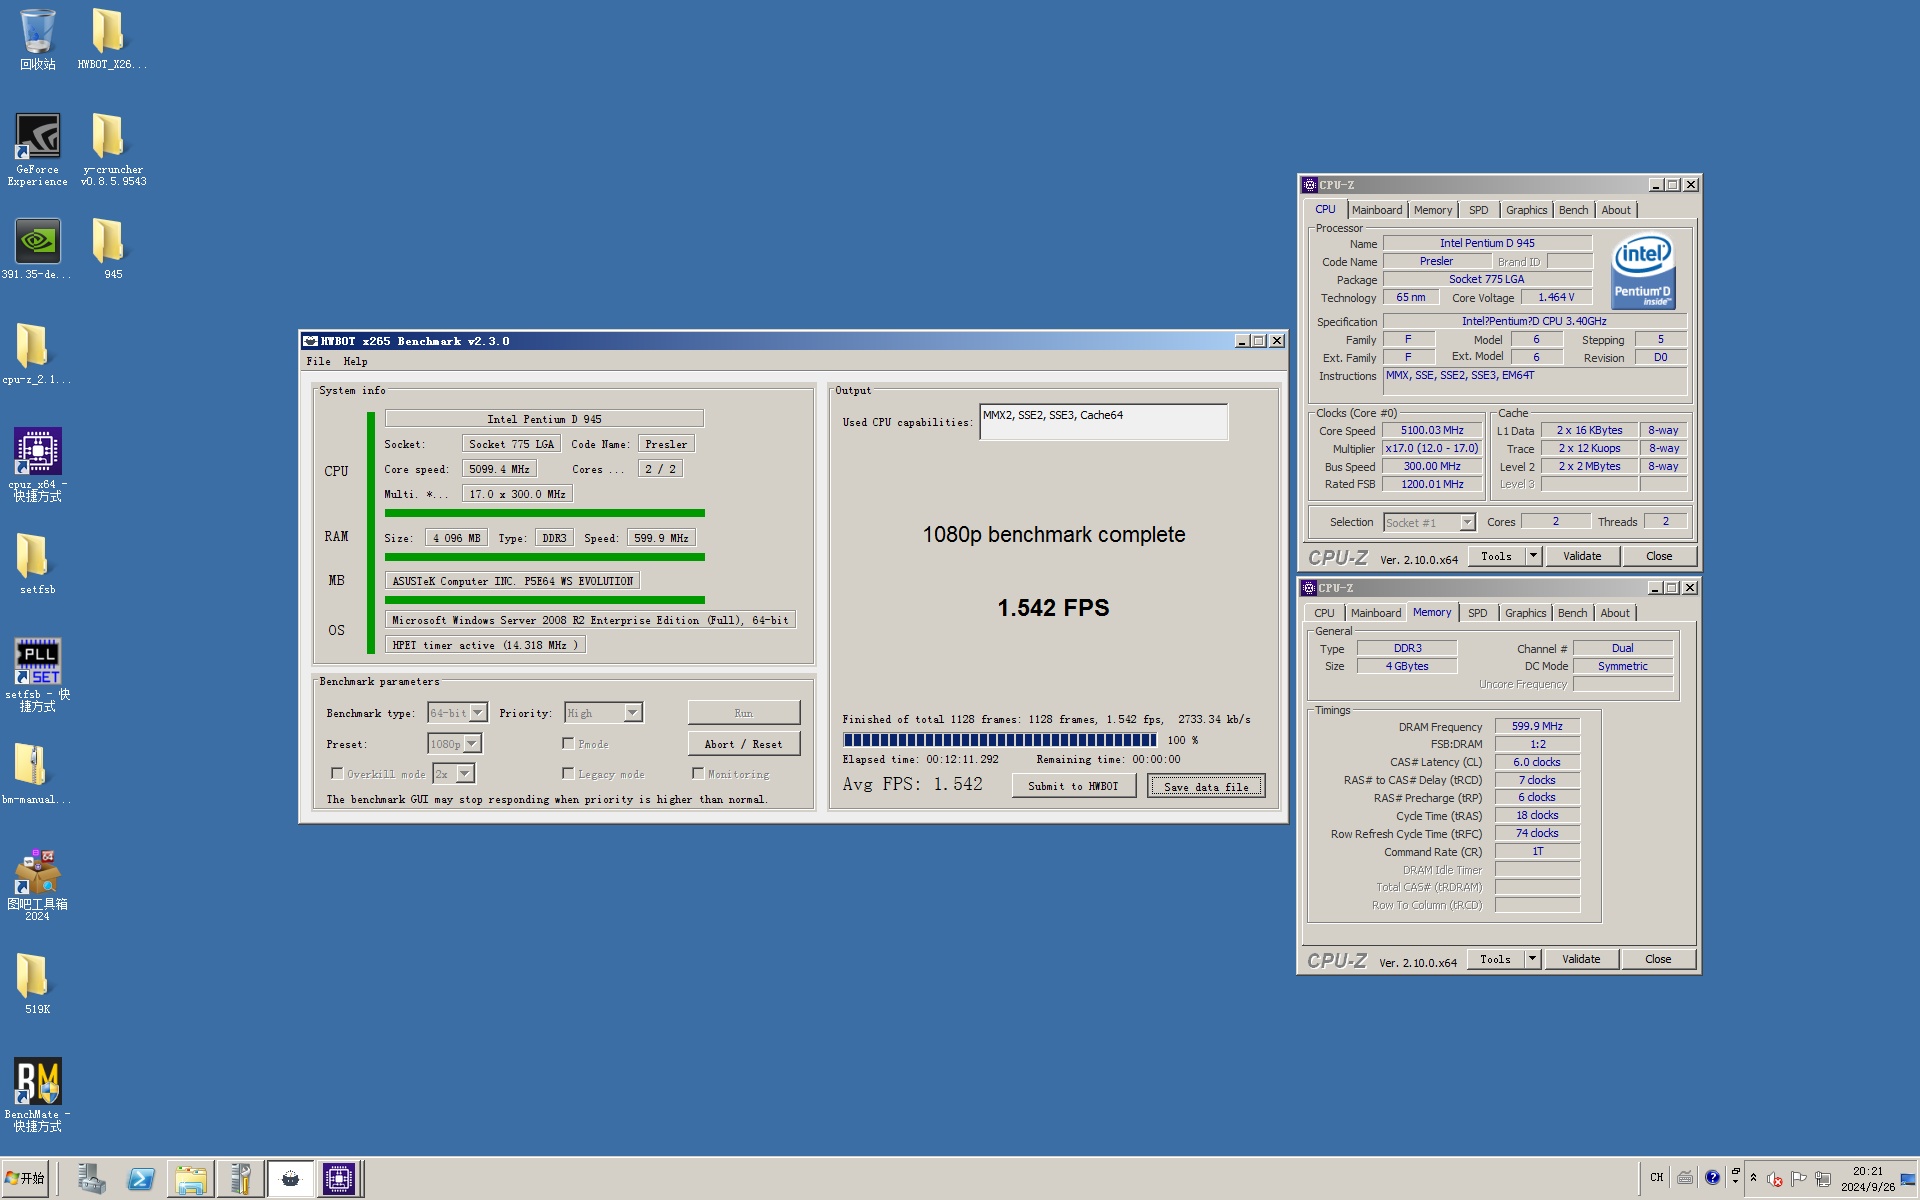Toggle the Monitoring checkbox

coord(698,773)
